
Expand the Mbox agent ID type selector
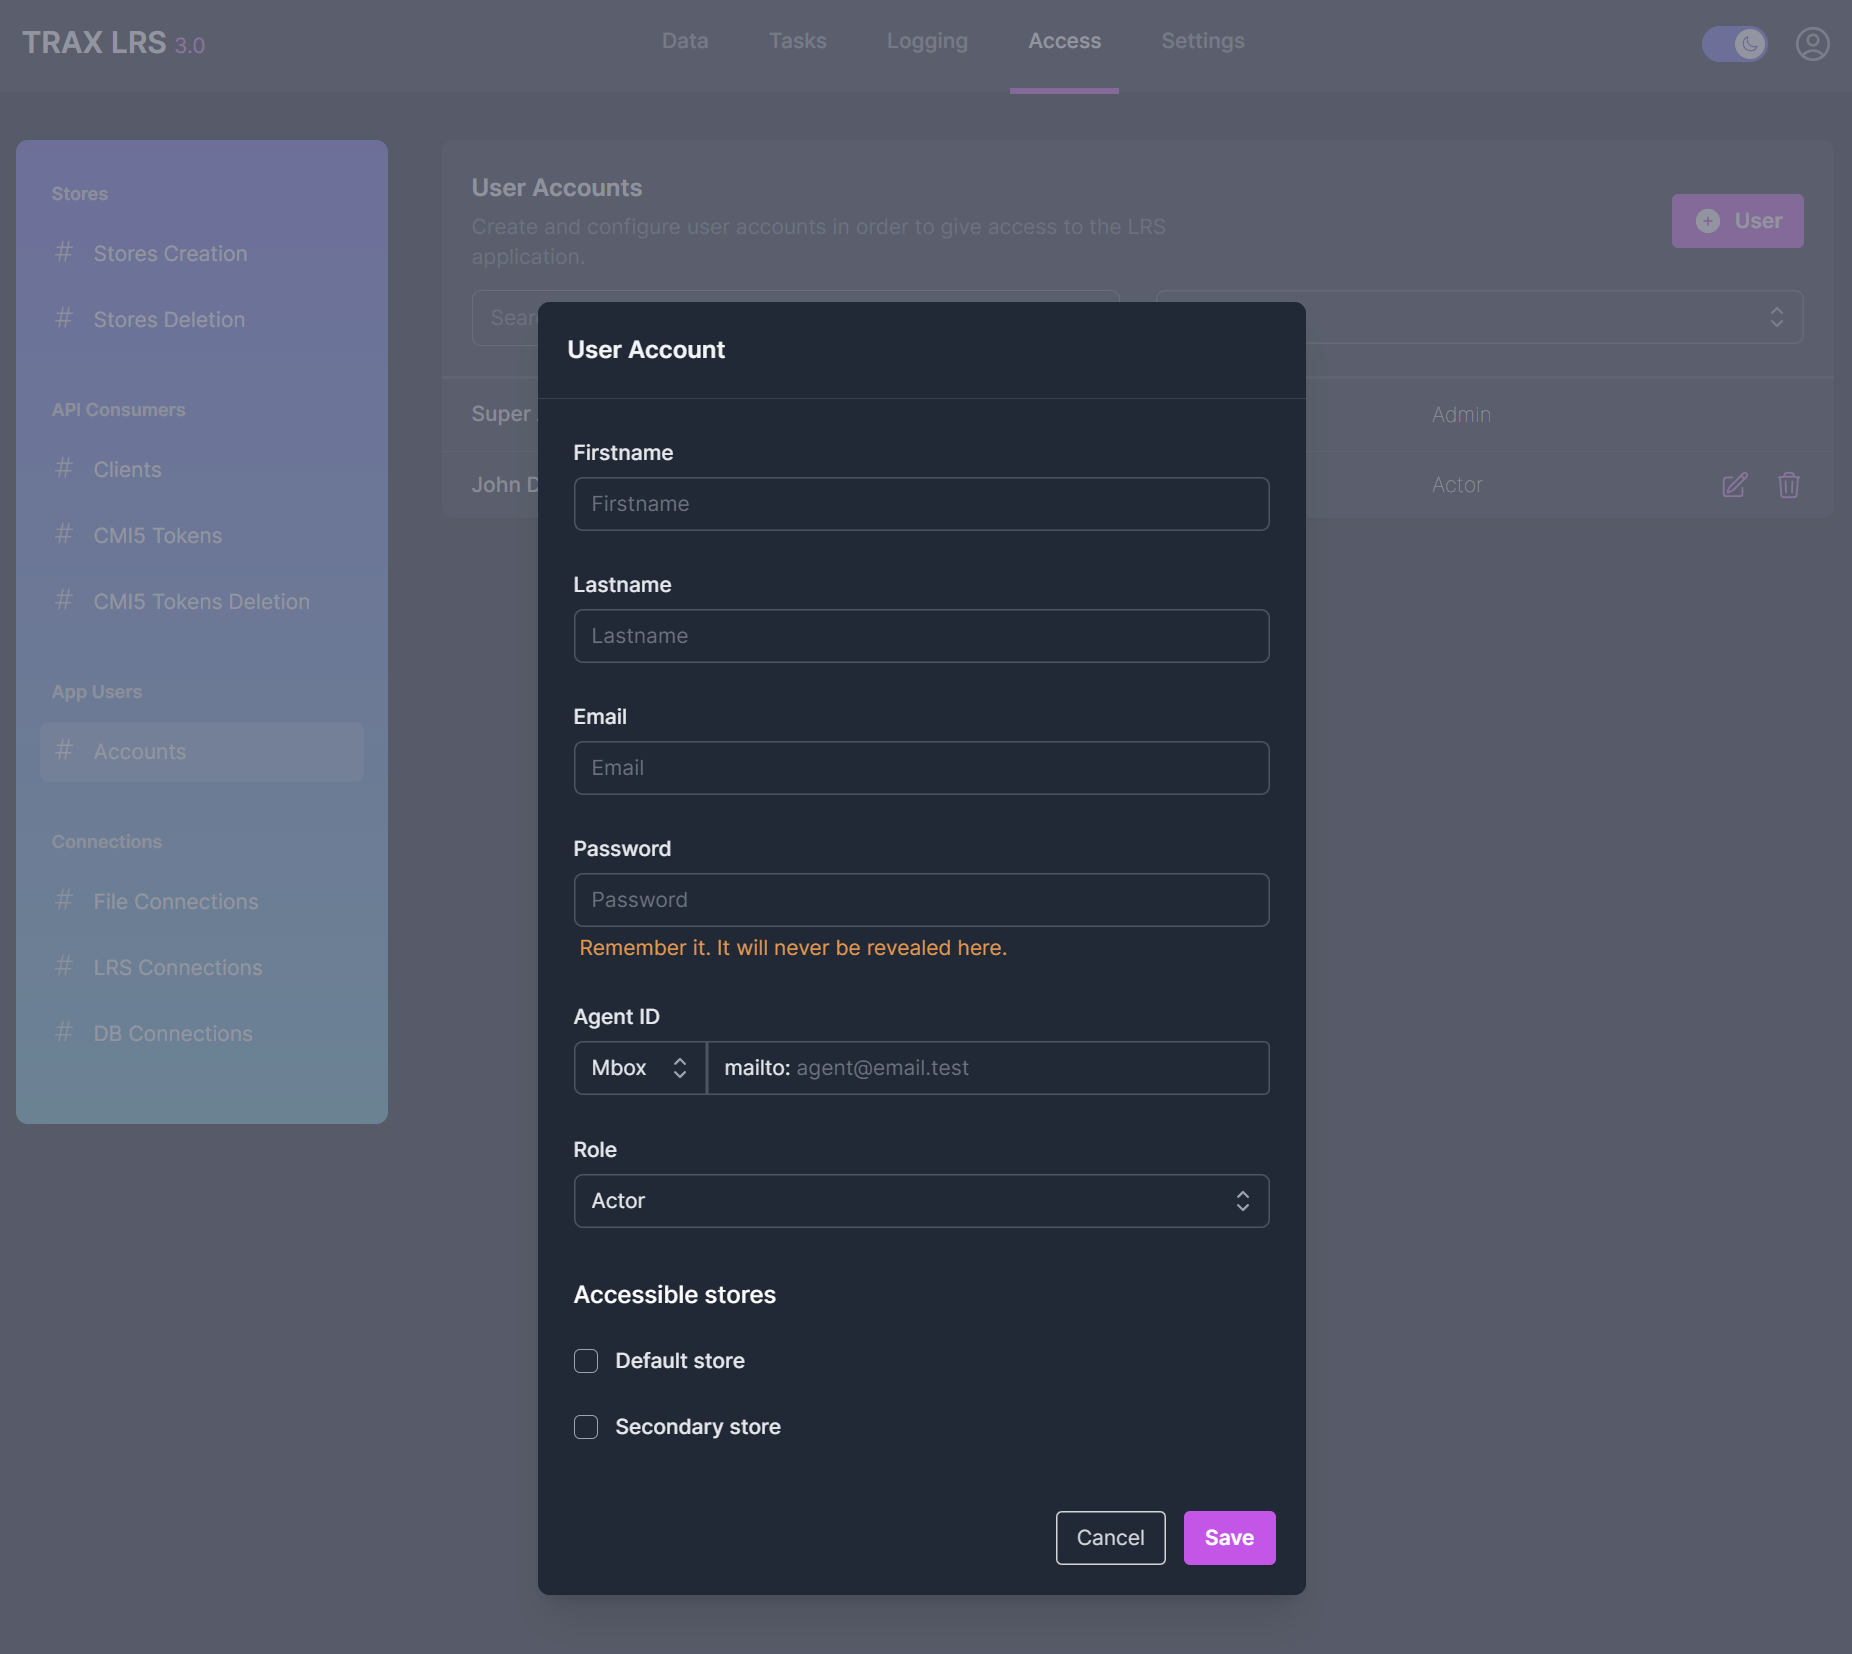[x=639, y=1068]
